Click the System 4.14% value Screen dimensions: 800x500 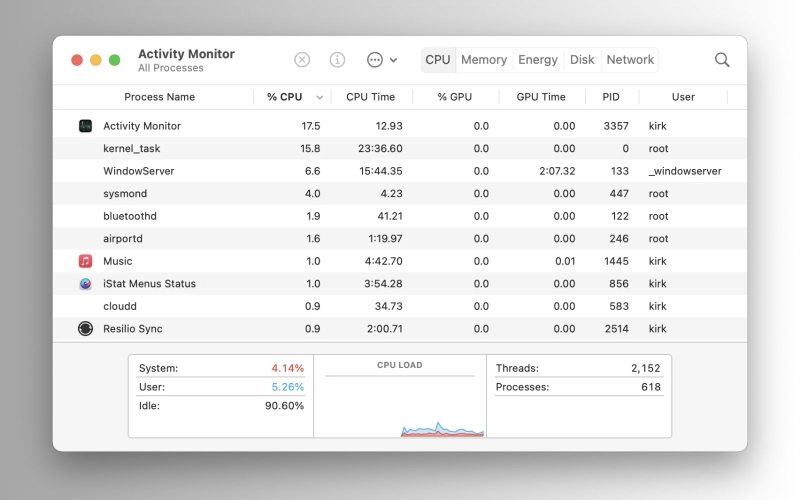[287, 368]
